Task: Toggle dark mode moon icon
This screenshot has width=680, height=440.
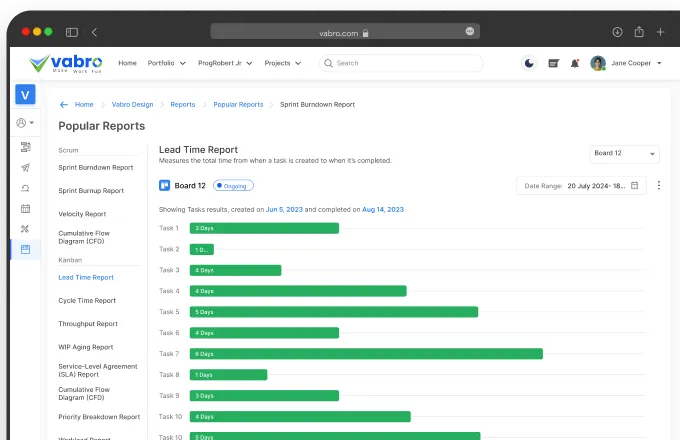Action: [529, 63]
